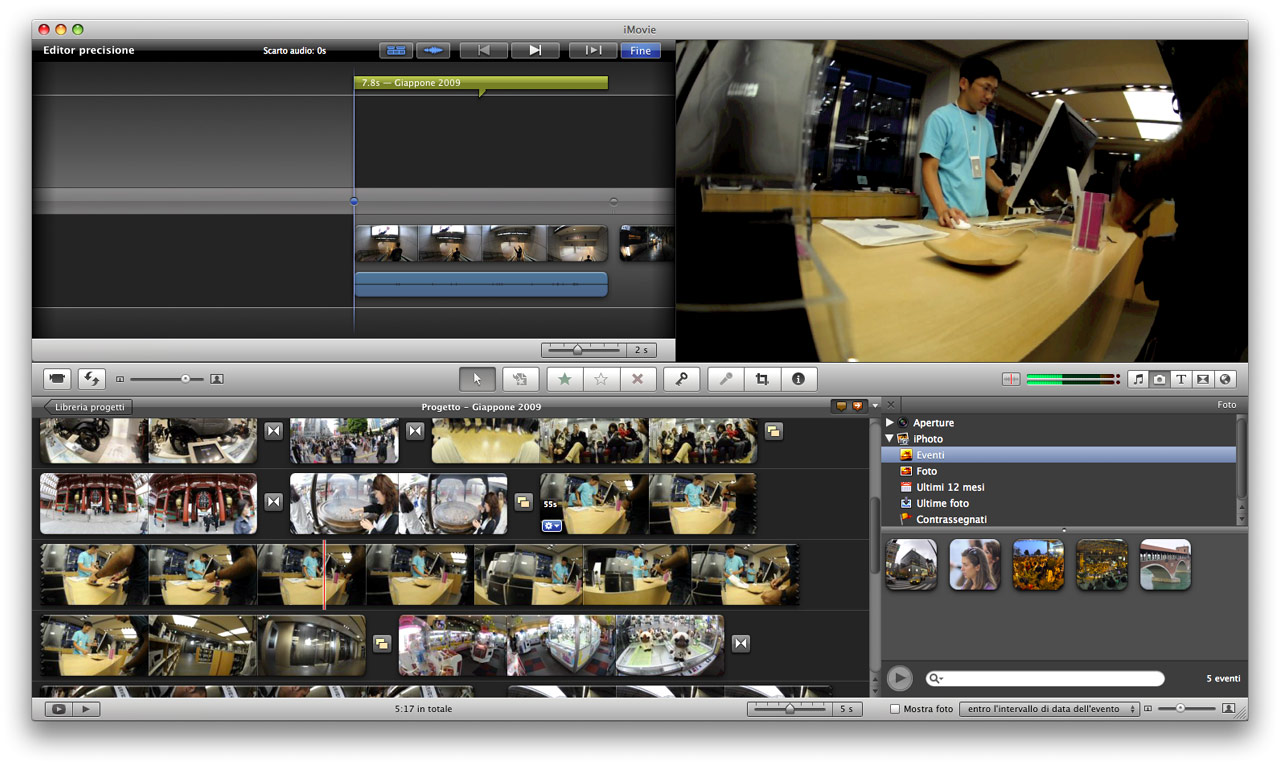Open the clip action gear menu on 55s clip
The width and height of the screenshot is (1280, 765).
click(552, 526)
